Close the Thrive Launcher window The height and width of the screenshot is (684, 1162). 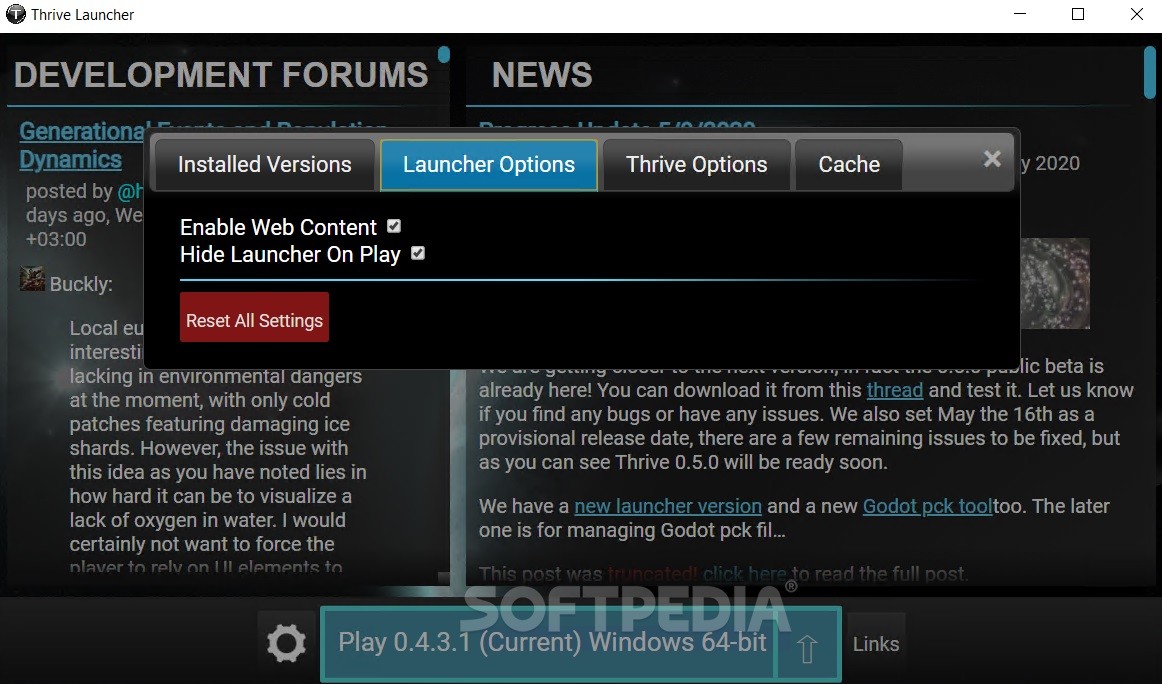(1136, 15)
